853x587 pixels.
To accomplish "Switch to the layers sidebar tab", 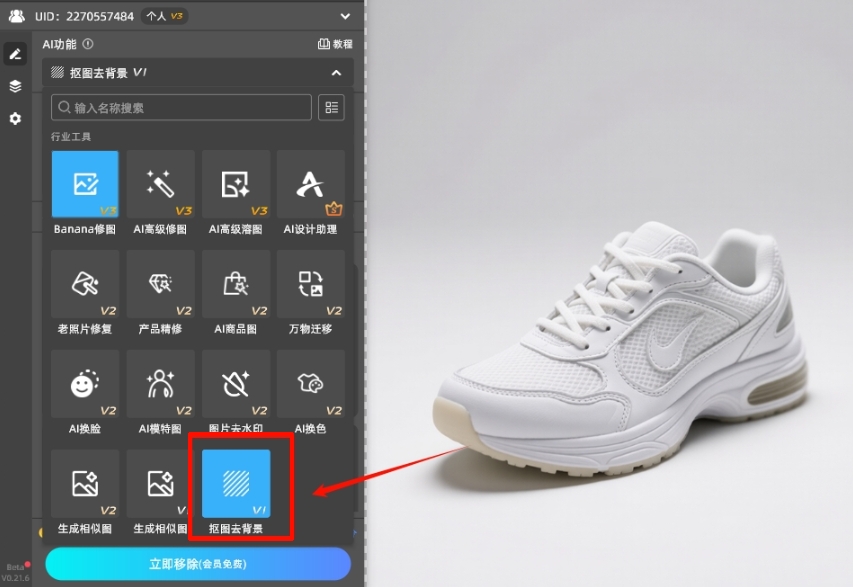I will (15, 86).
